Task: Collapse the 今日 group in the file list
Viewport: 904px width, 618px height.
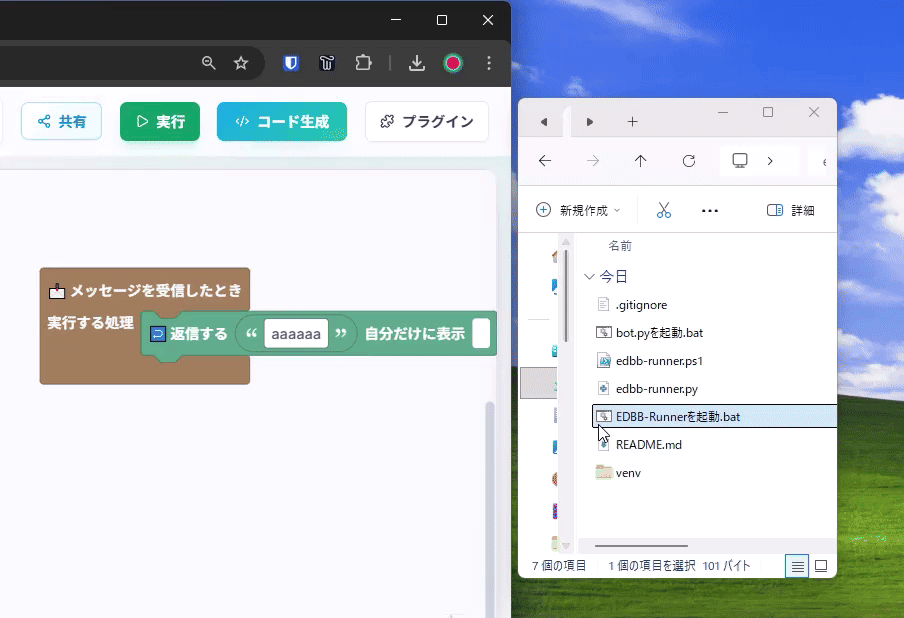Action: pos(588,276)
